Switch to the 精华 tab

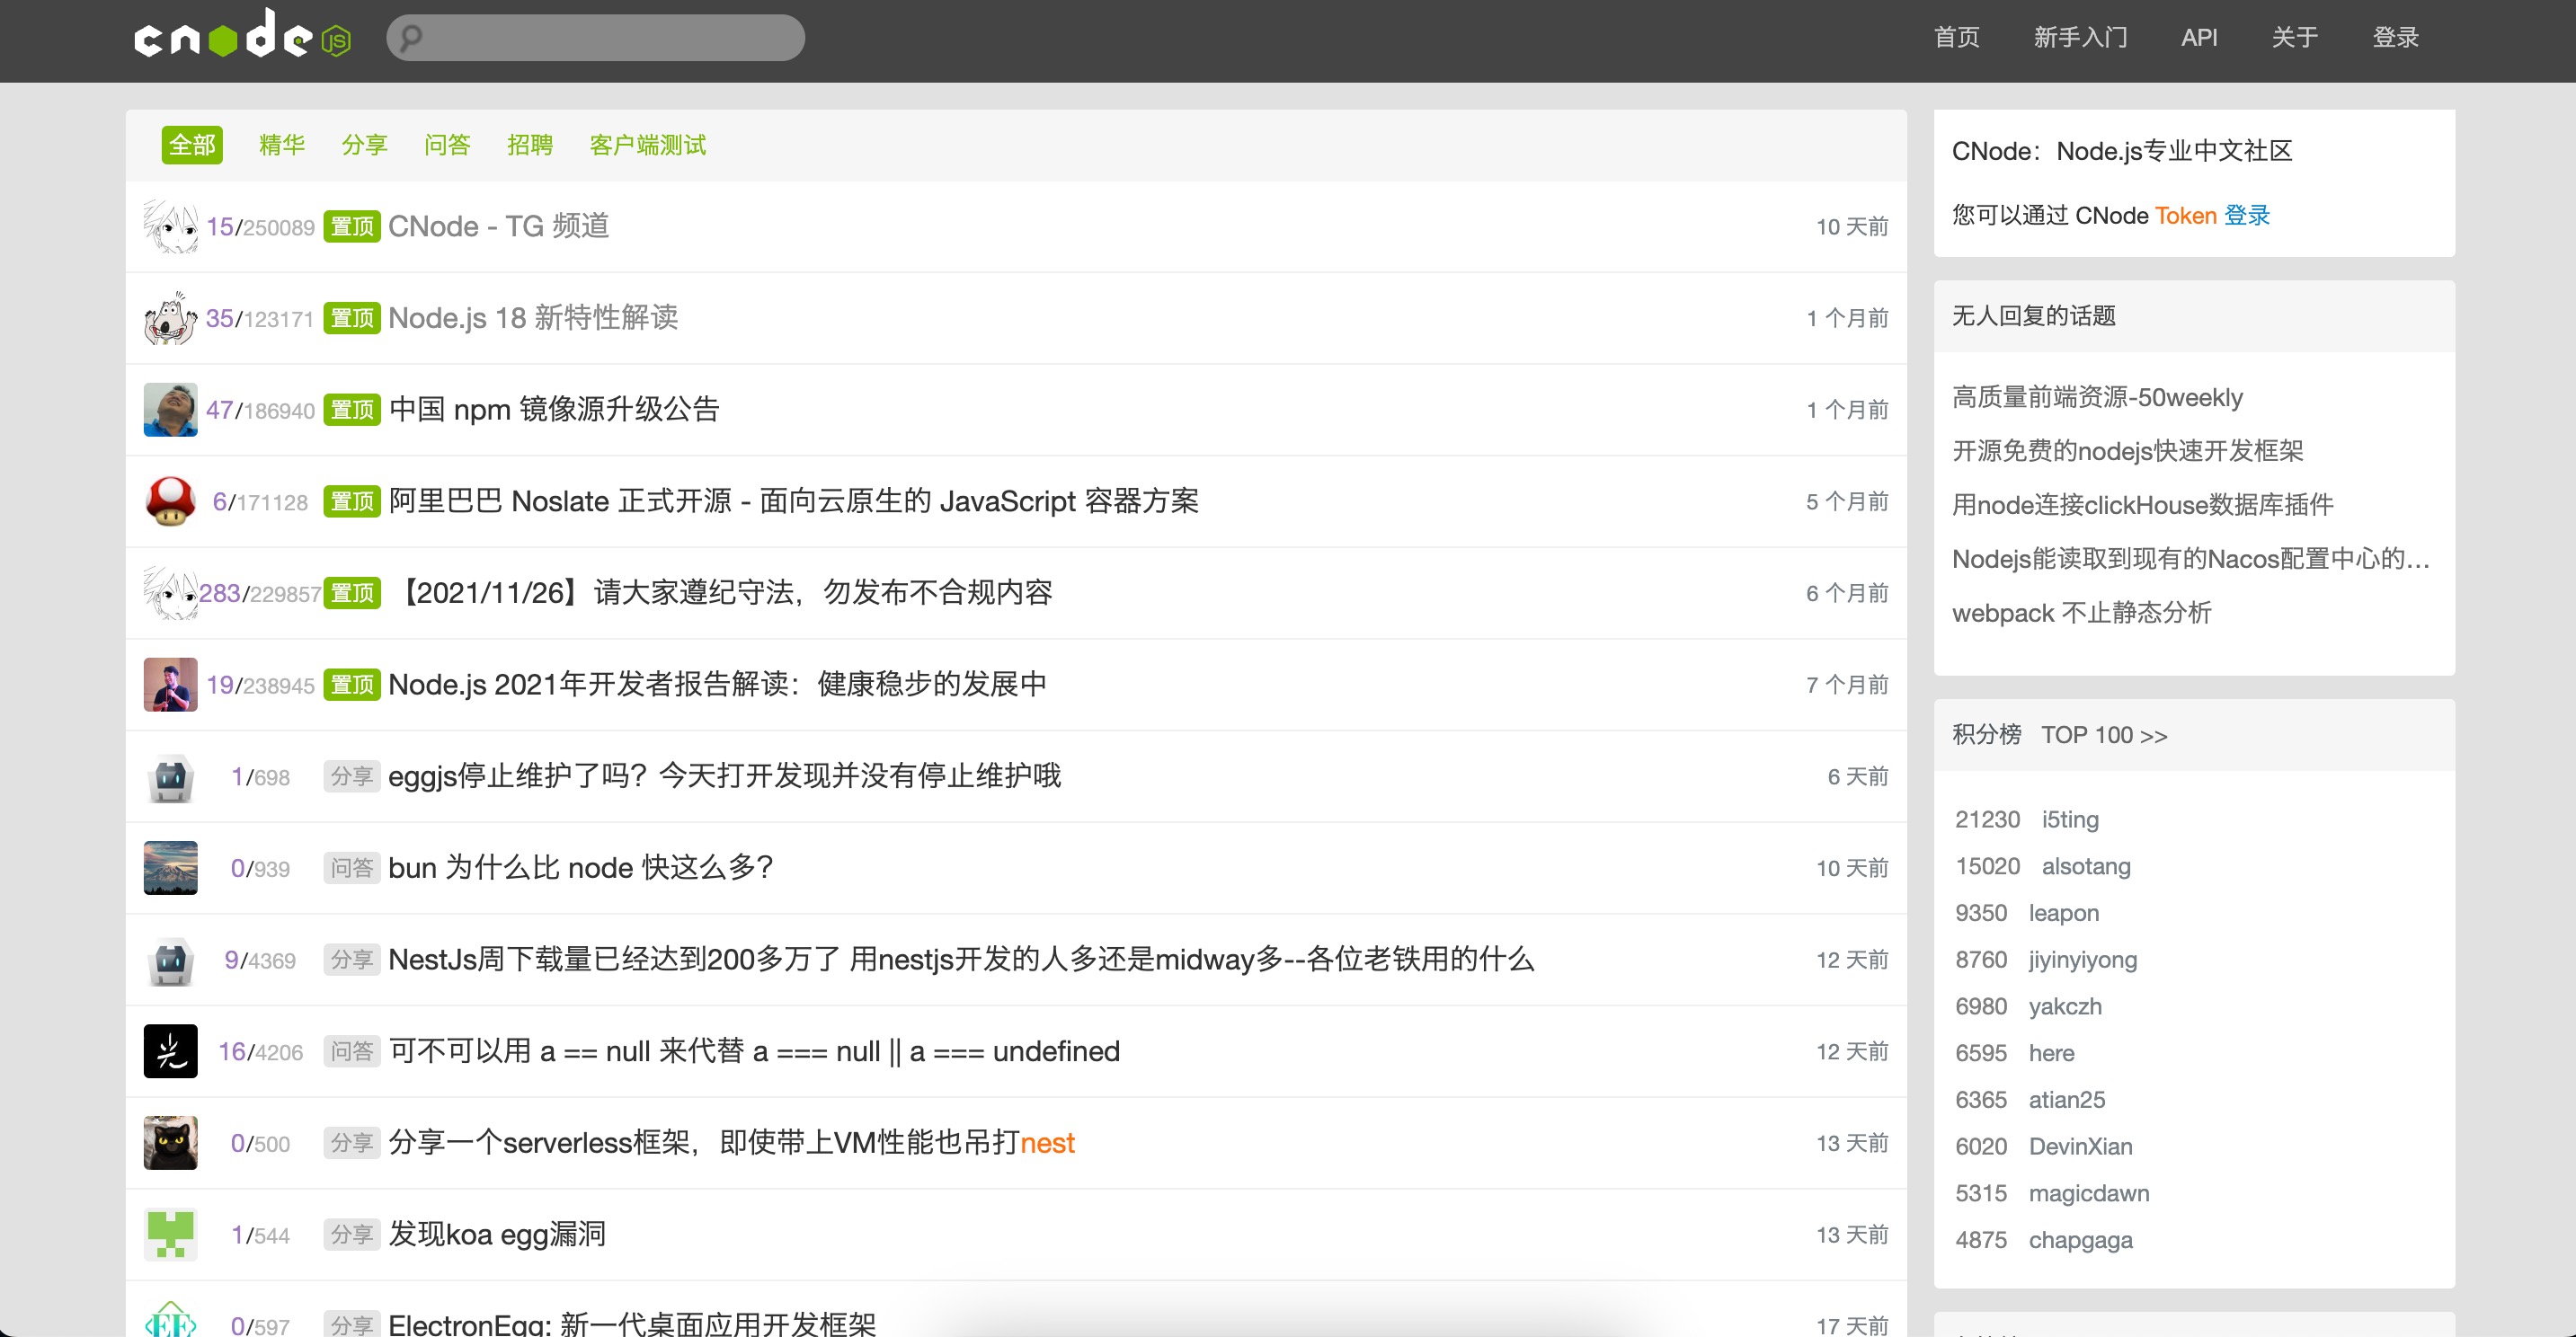281,145
